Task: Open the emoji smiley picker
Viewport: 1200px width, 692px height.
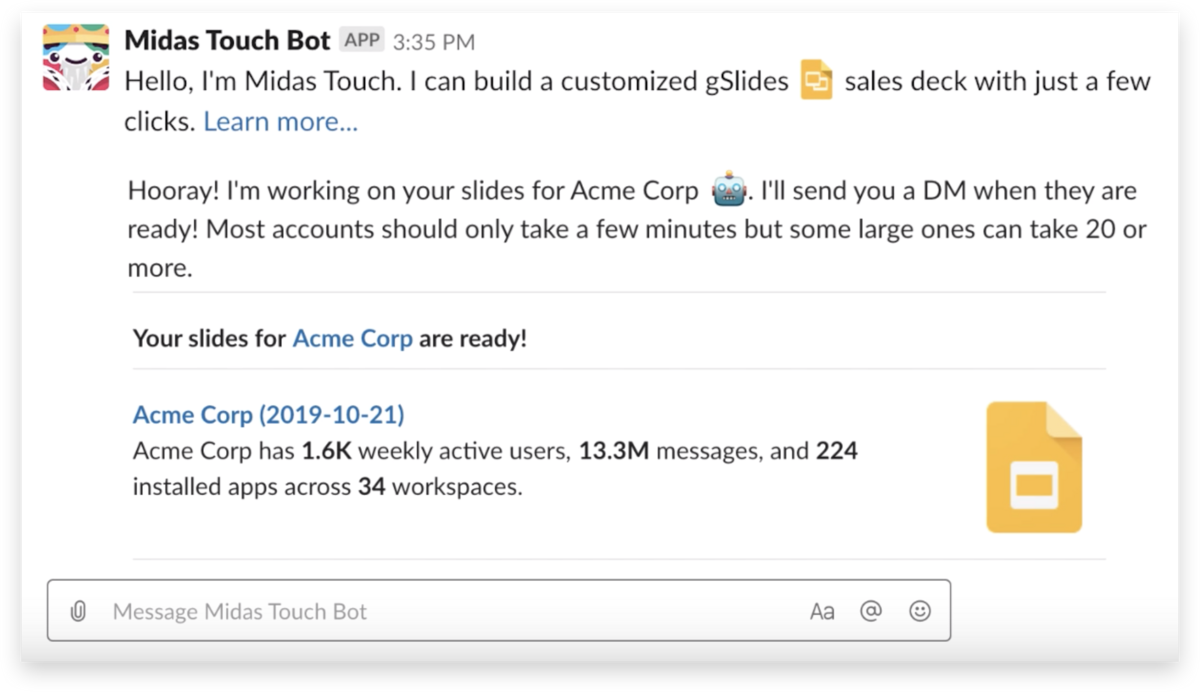Action: click(x=920, y=610)
